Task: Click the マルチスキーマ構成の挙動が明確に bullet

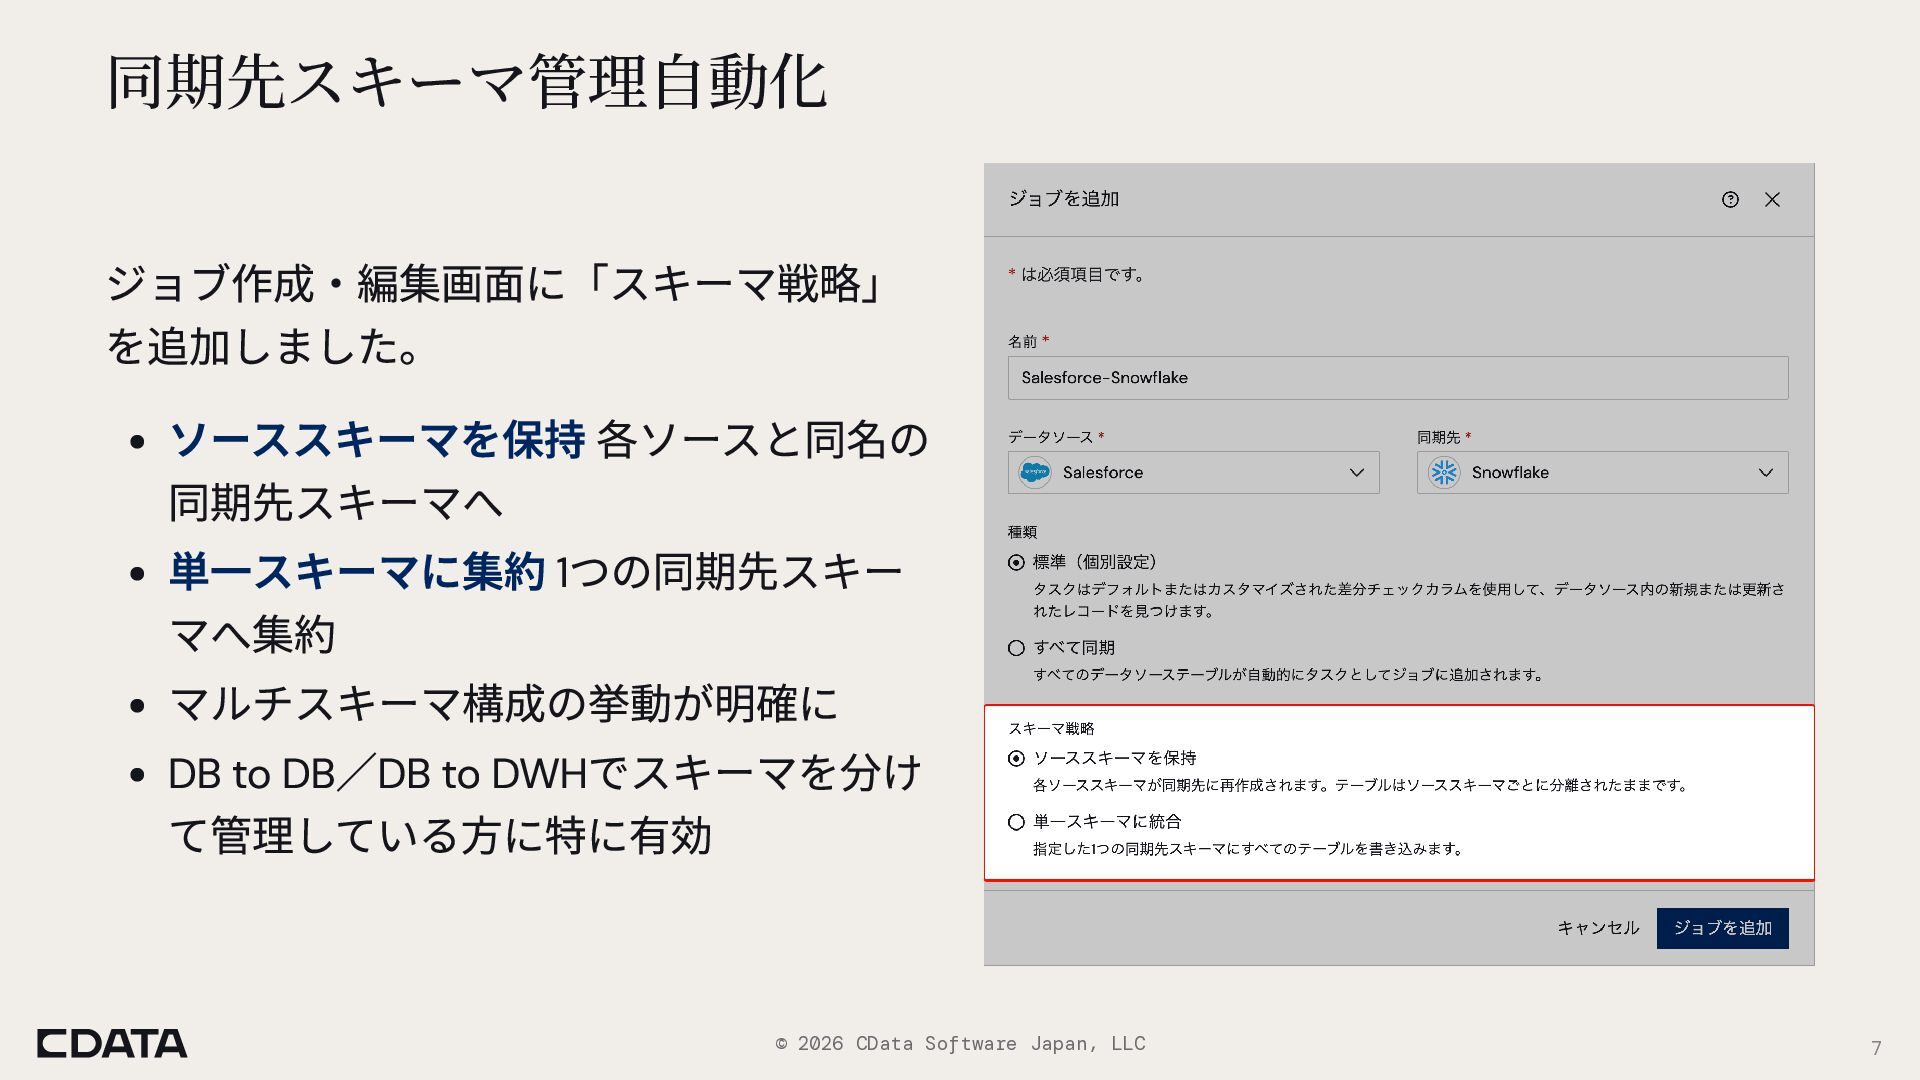Action: pyautogui.click(x=503, y=704)
